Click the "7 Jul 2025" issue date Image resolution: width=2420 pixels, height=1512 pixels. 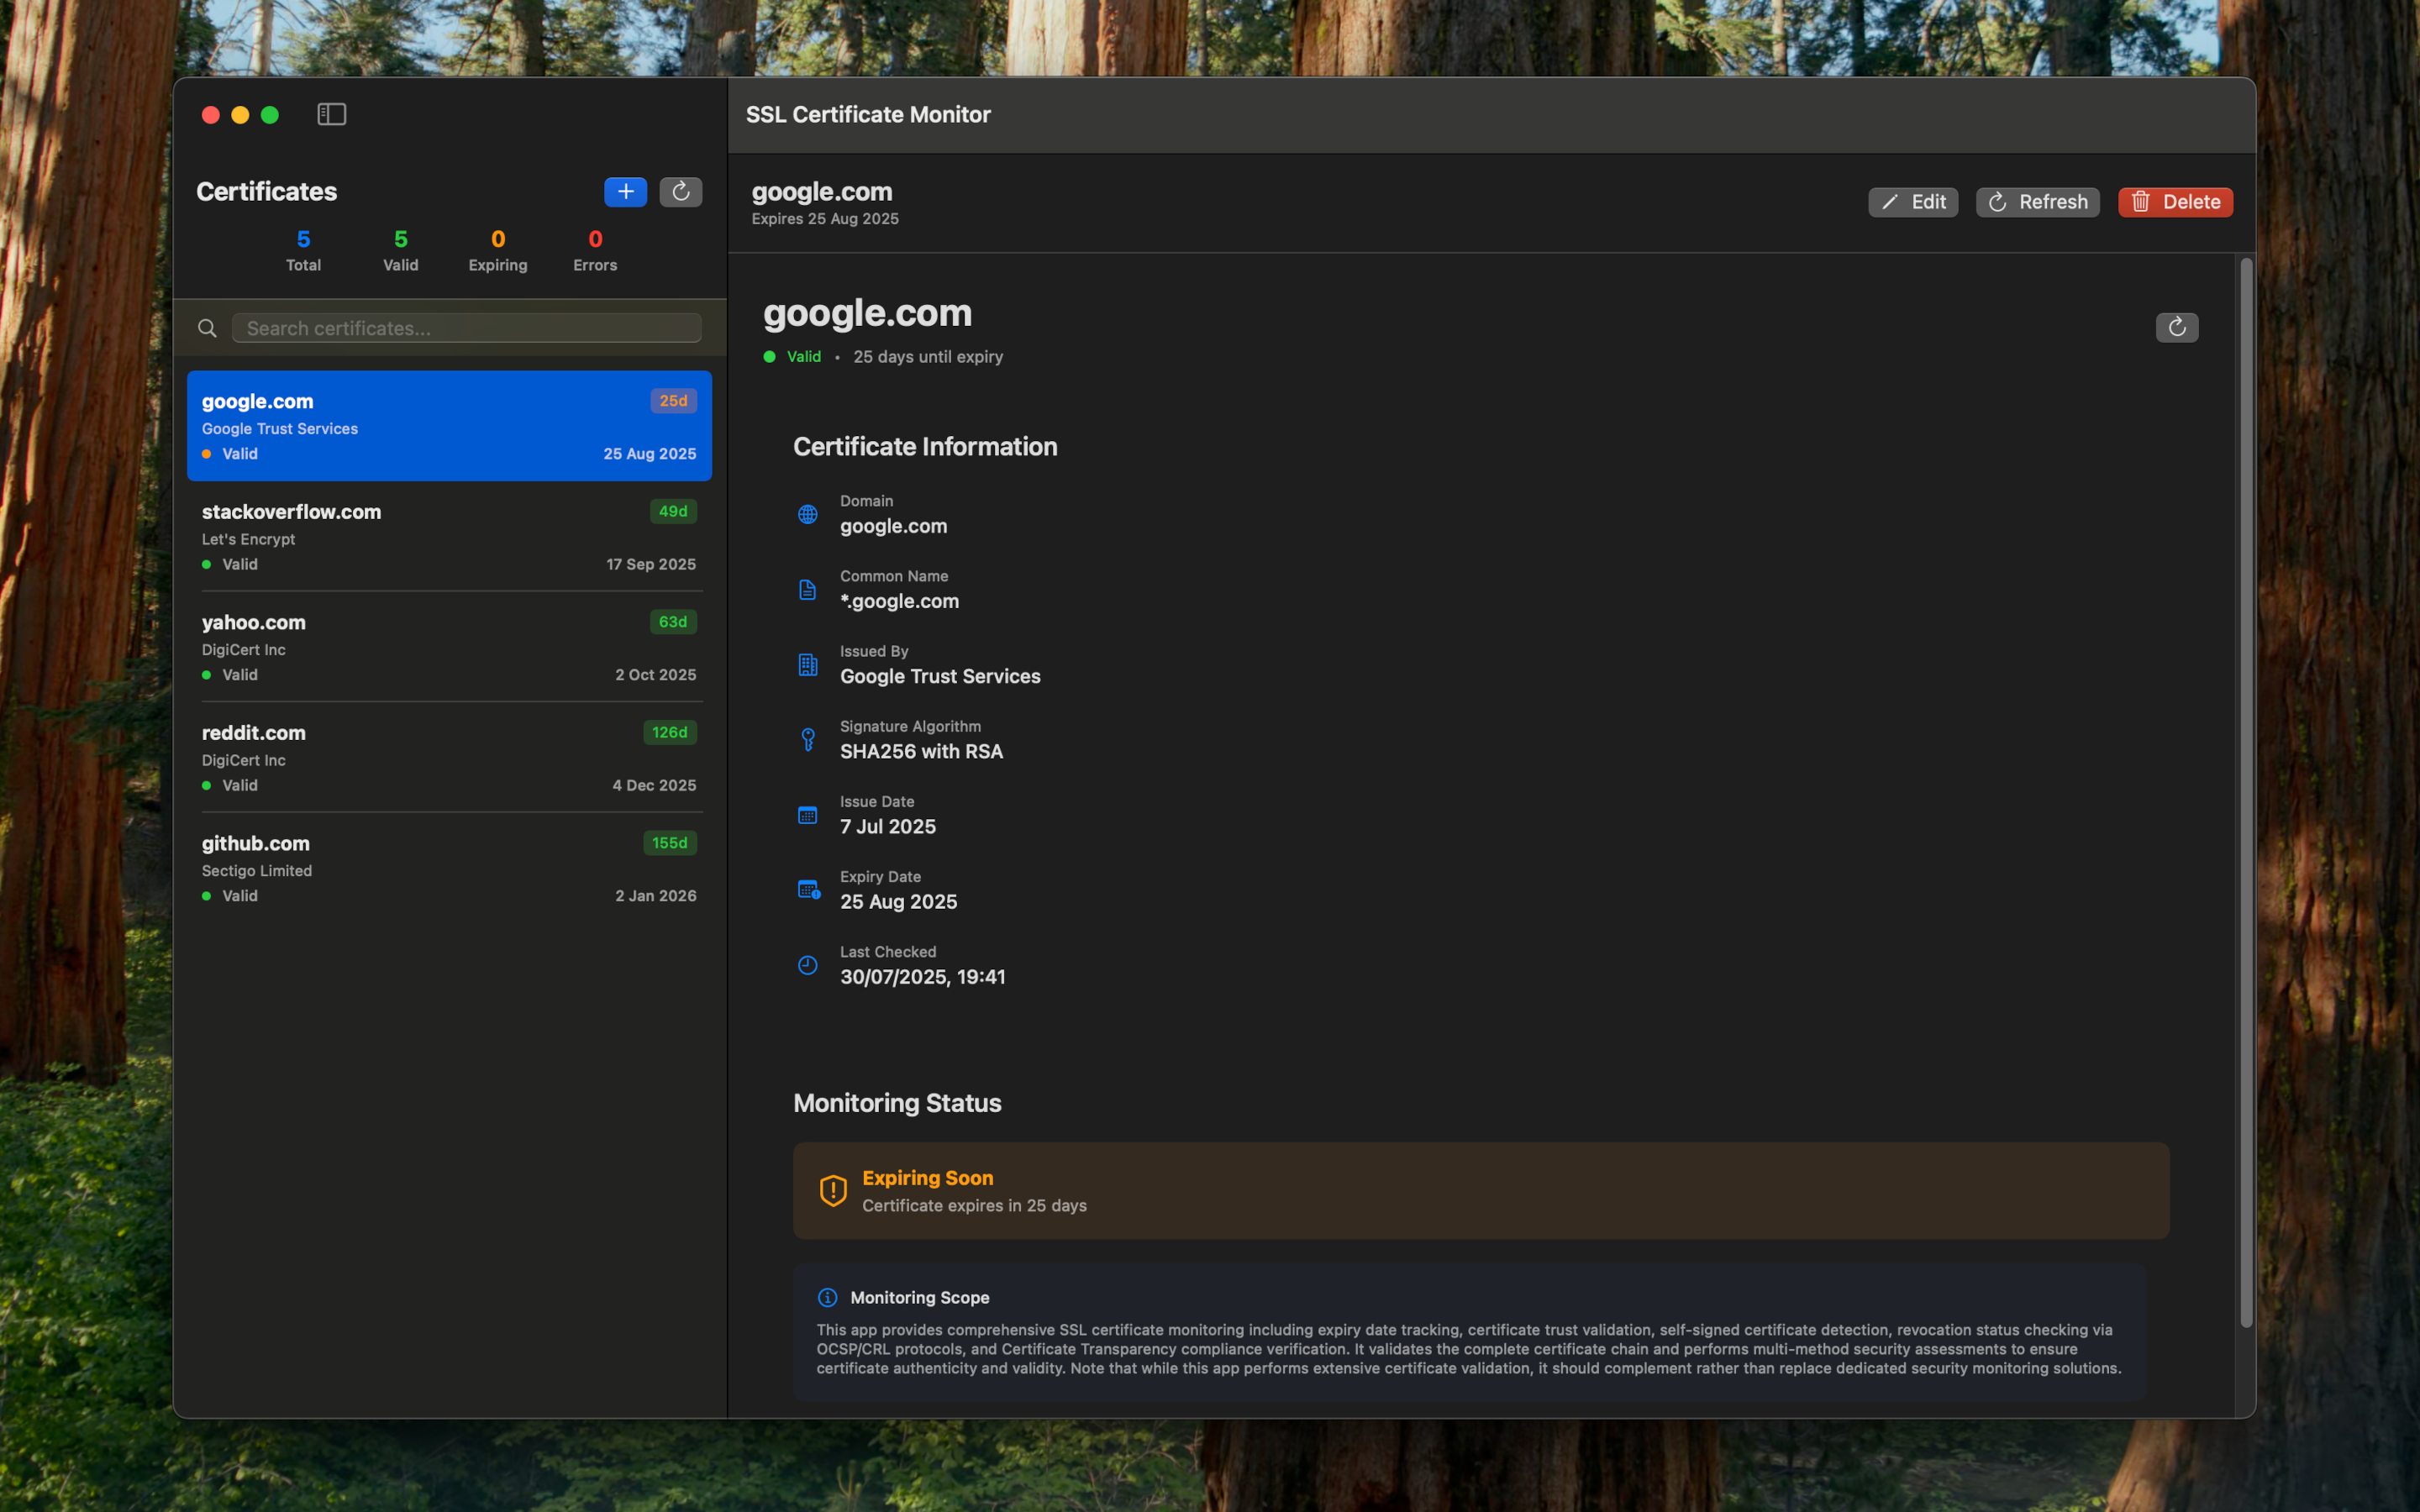coord(888,826)
